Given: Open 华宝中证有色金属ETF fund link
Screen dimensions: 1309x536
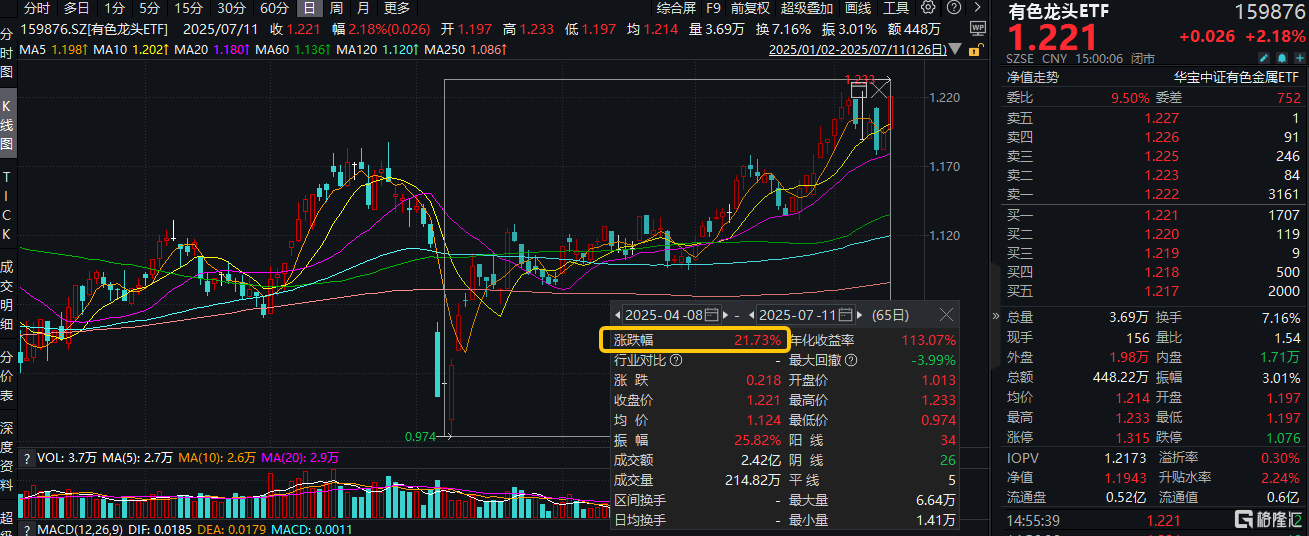Looking at the screenshot, I should point(1237,76).
